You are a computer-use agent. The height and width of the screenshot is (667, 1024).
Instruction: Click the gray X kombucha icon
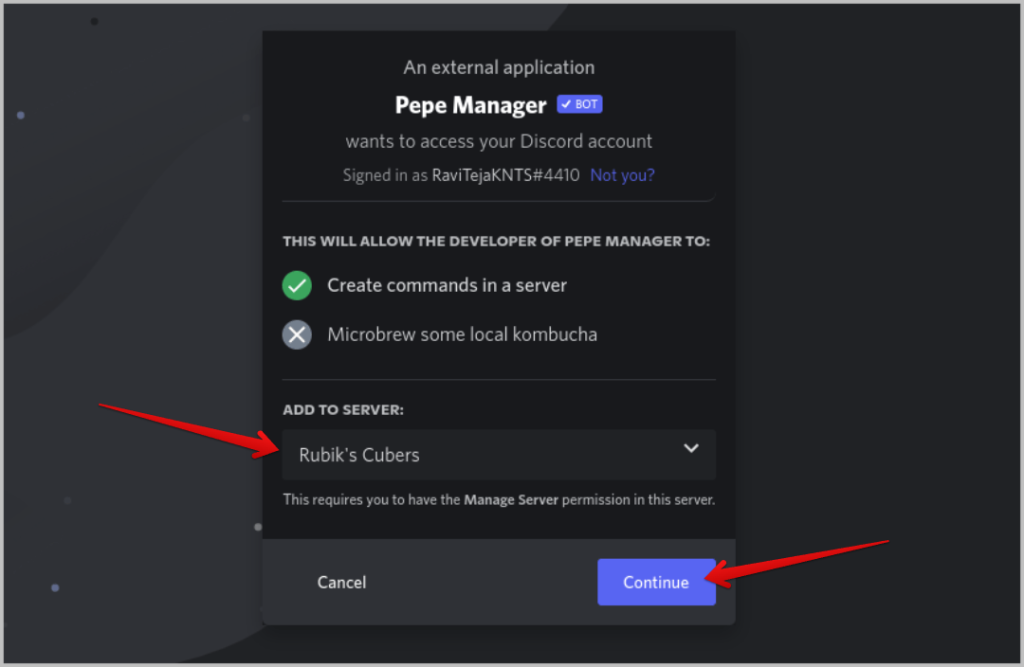pyautogui.click(x=296, y=334)
